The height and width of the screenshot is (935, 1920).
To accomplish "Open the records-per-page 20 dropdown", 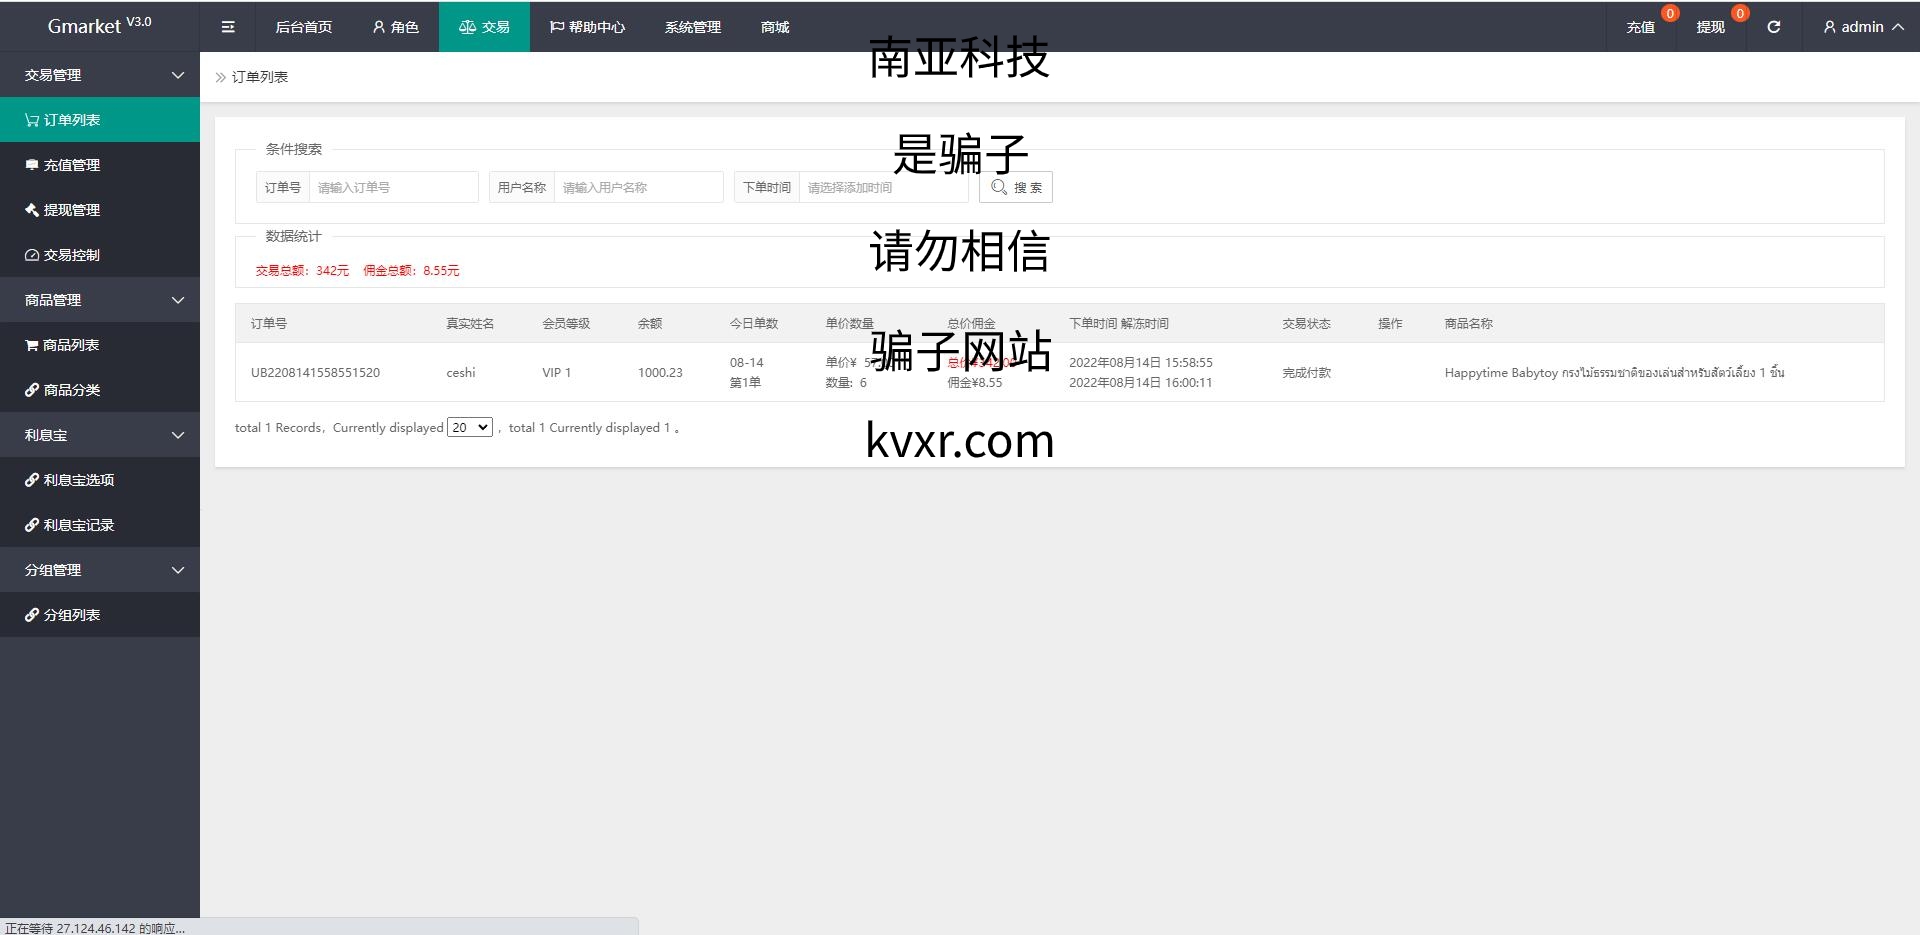I will [470, 427].
